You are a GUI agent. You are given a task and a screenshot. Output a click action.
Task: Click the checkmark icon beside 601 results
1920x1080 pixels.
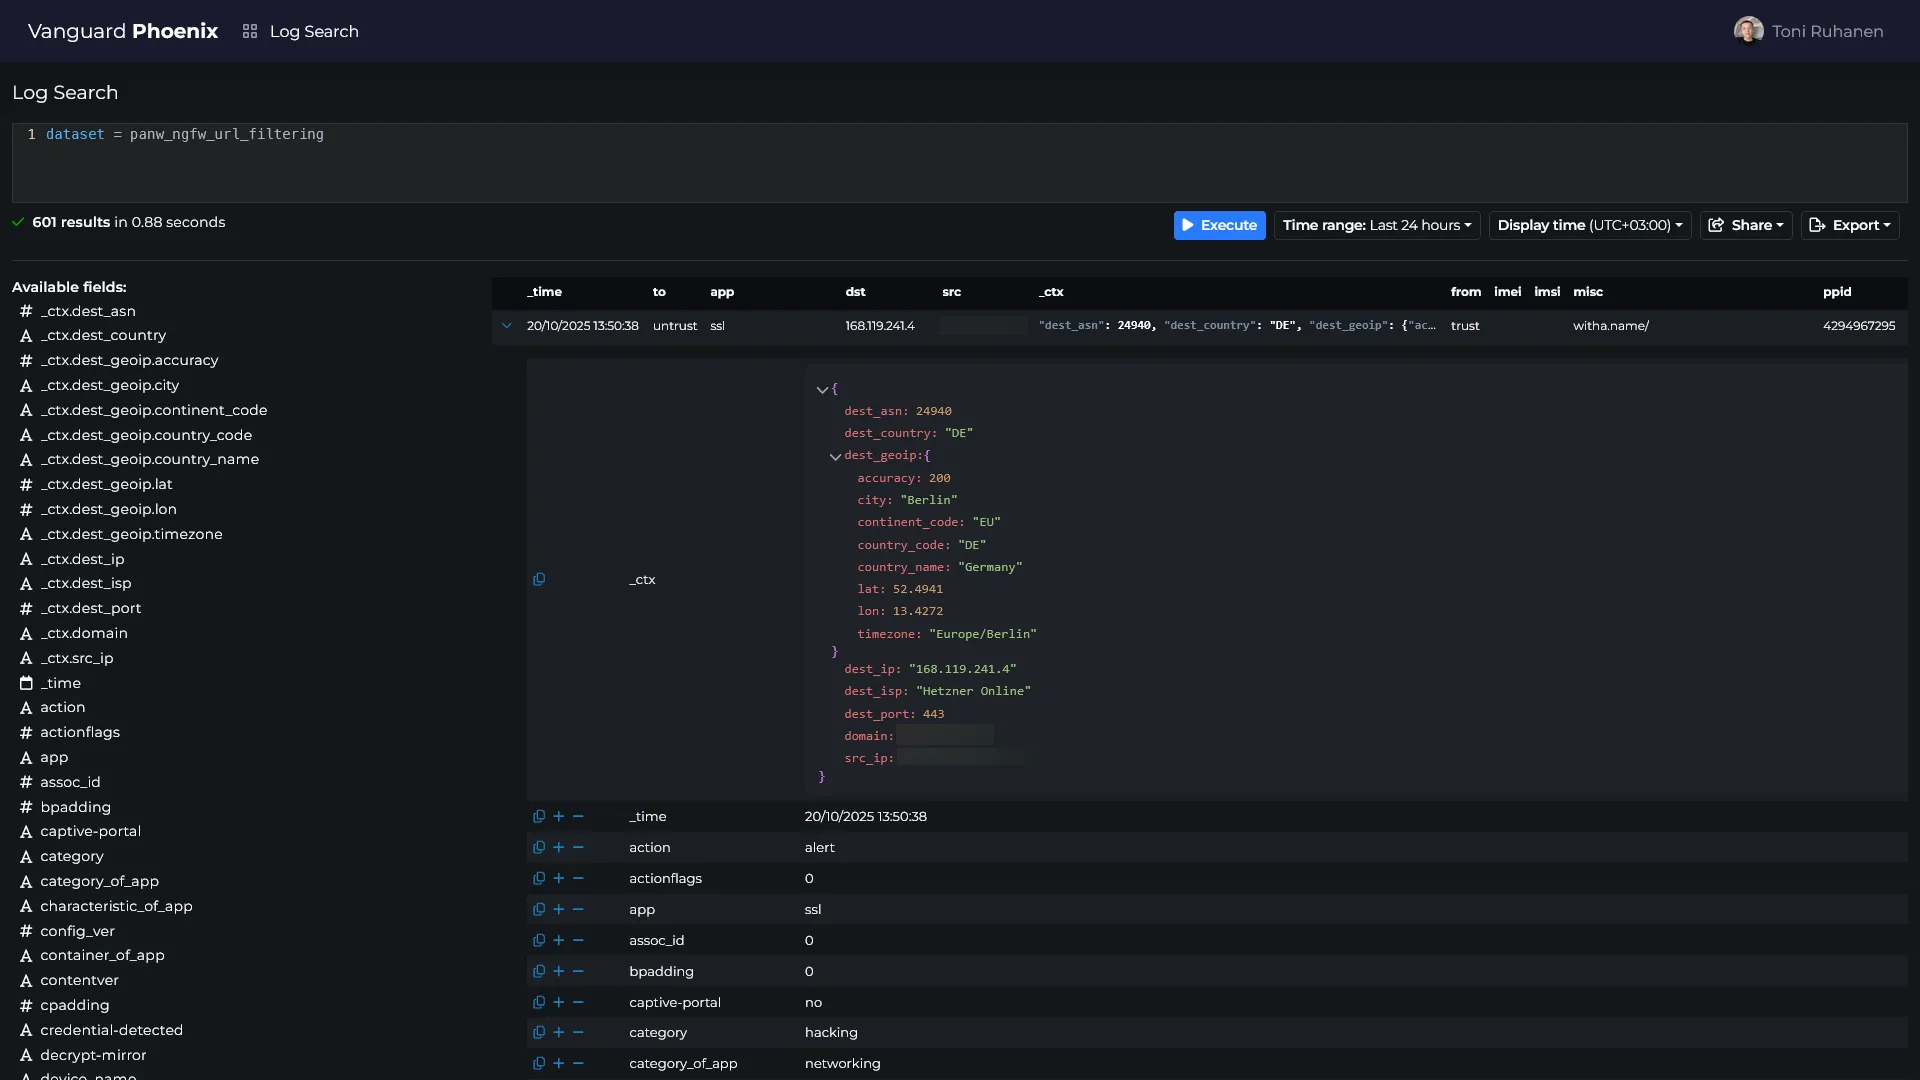click(17, 222)
